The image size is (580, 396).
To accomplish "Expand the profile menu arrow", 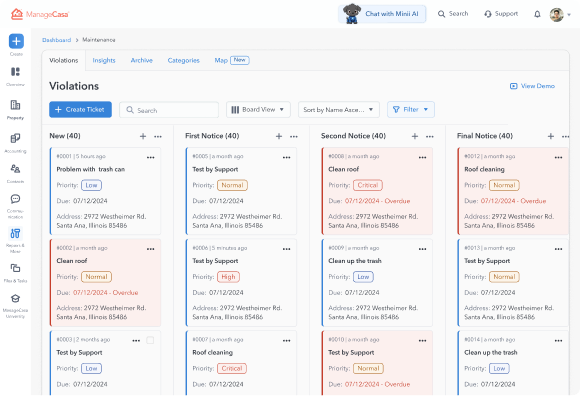I will tap(569, 15).
